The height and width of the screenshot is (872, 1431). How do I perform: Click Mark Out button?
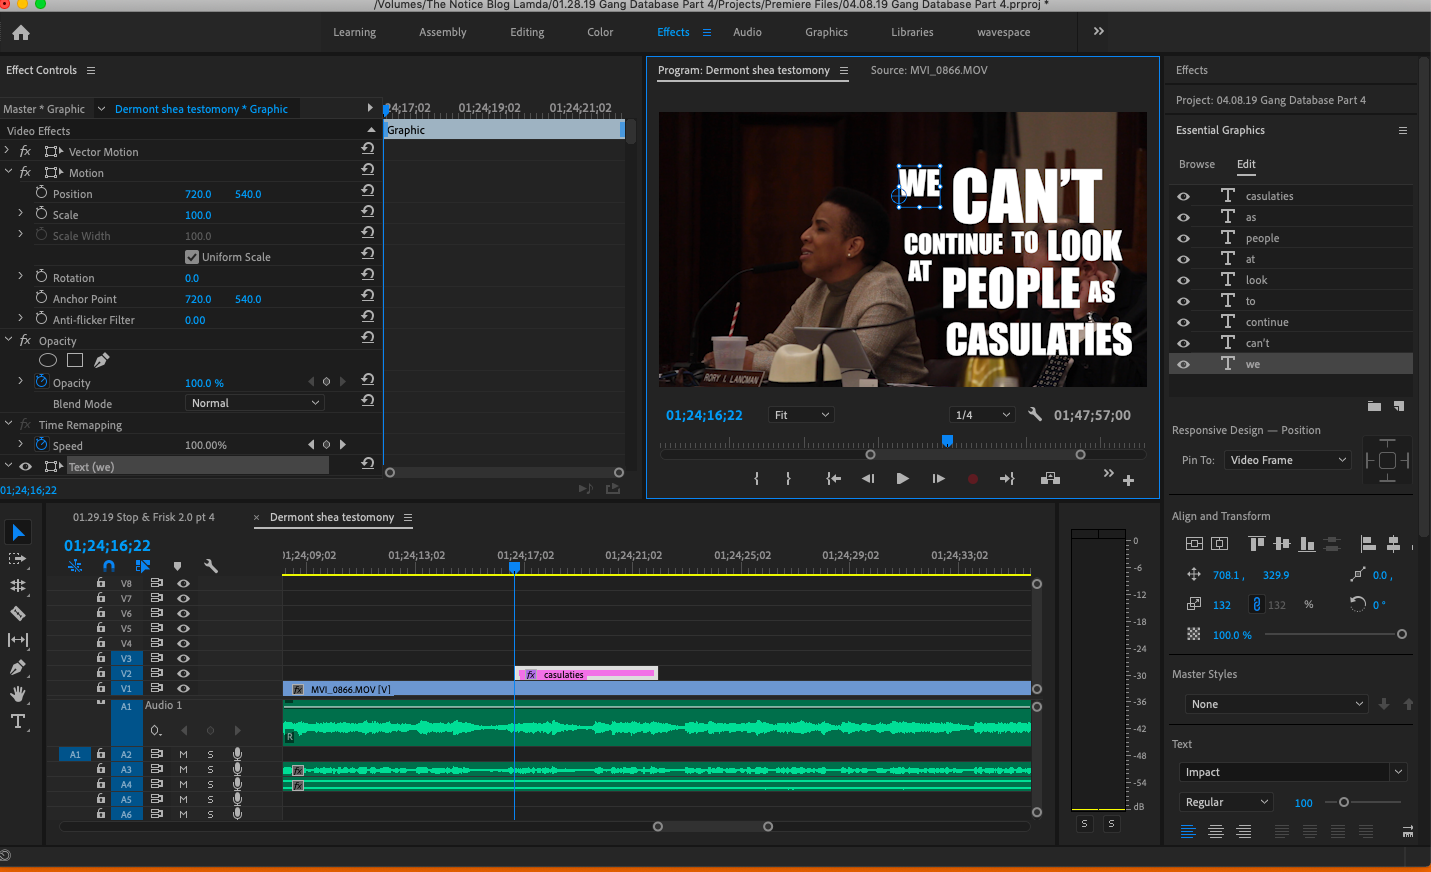pos(789,479)
